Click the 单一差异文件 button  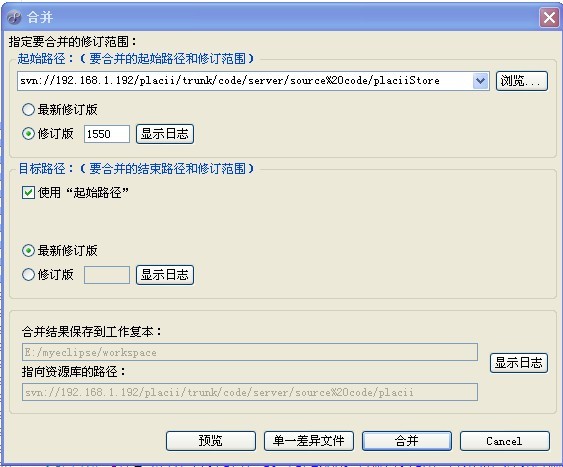pyautogui.click(x=309, y=441)
